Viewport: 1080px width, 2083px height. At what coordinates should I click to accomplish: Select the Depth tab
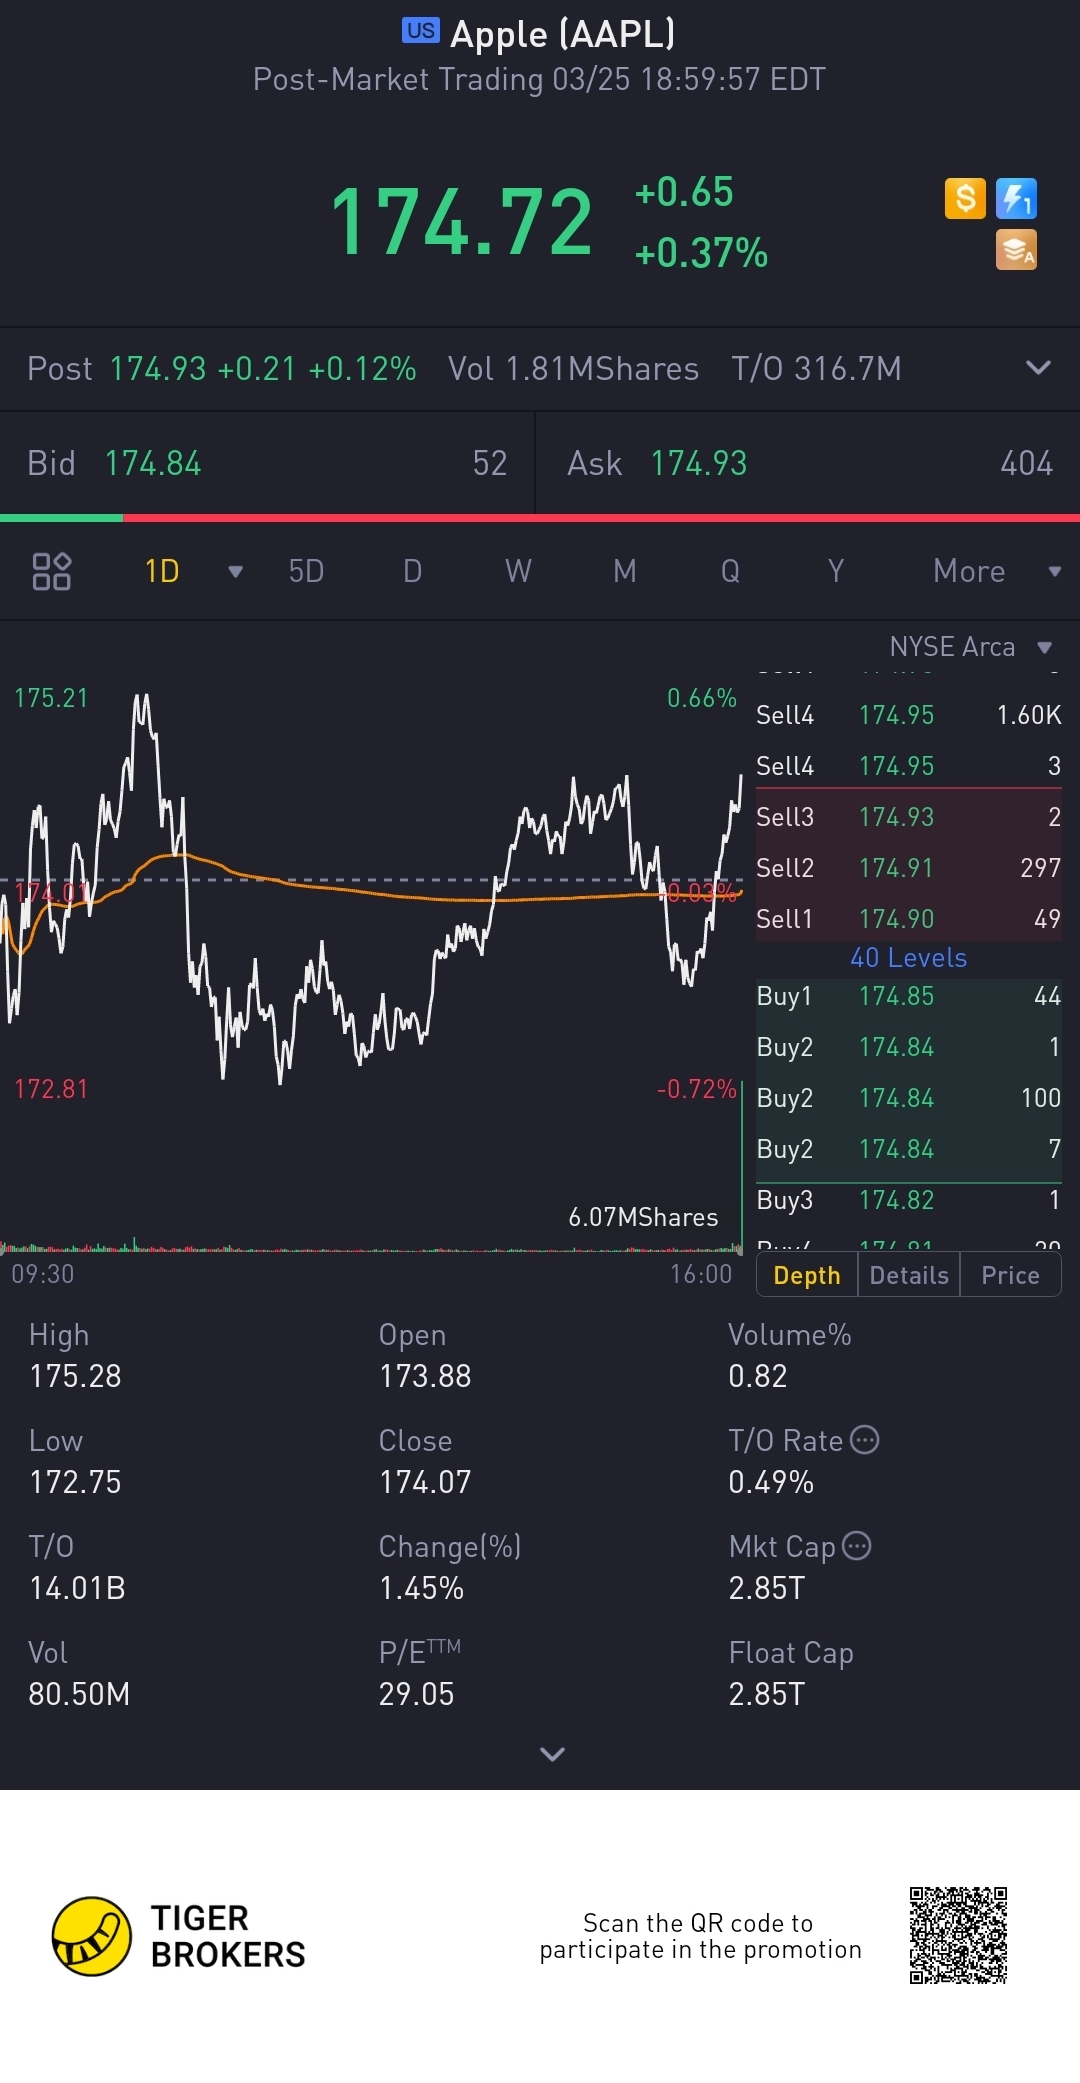click(x=807, y=1275)
